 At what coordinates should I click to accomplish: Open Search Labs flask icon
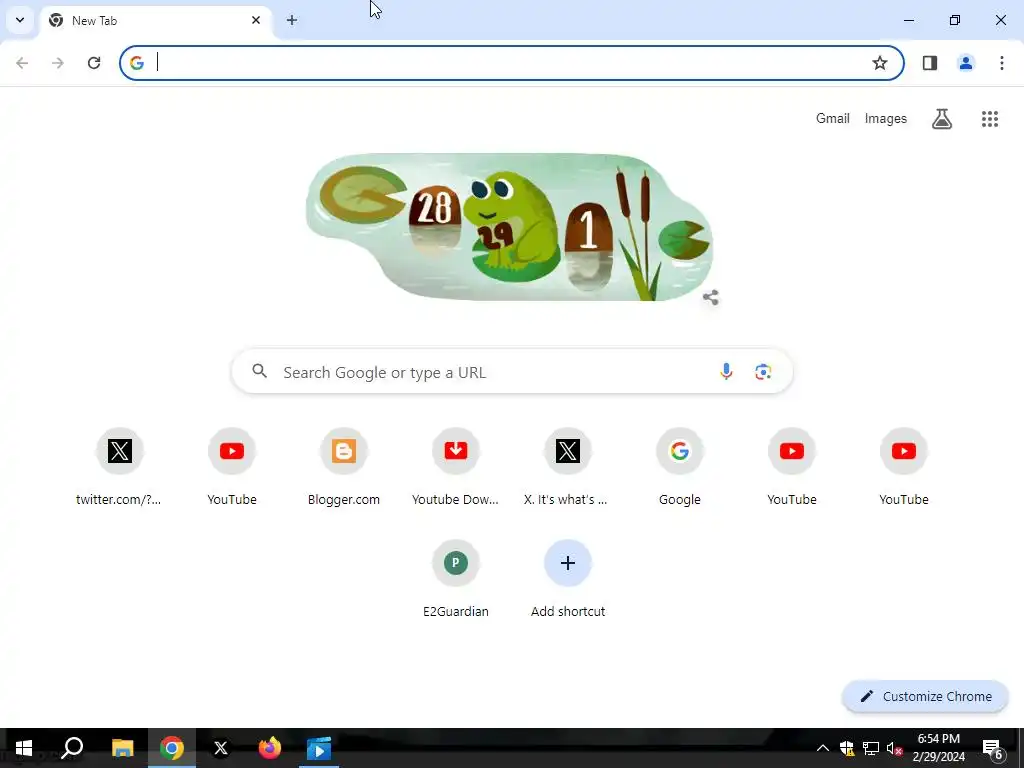[942, 119]
